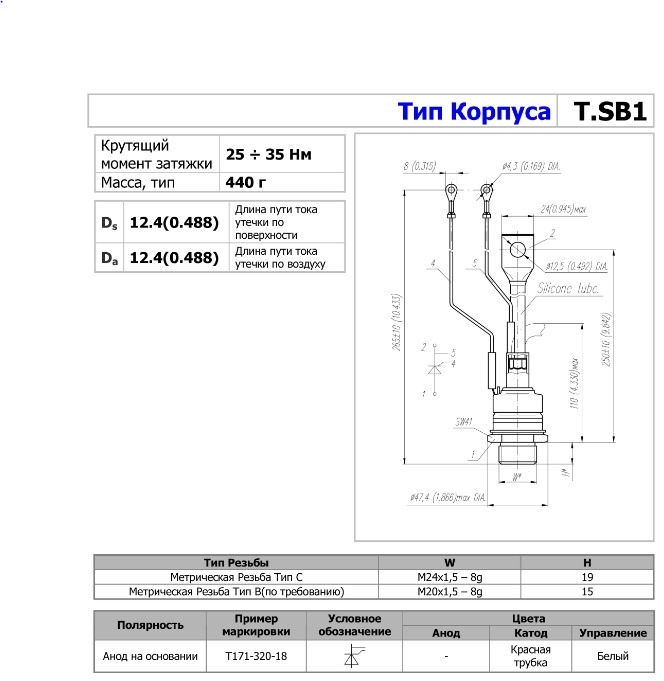Select the H value 15
This screenshot has height=681, width=664.
pos(587,592)
